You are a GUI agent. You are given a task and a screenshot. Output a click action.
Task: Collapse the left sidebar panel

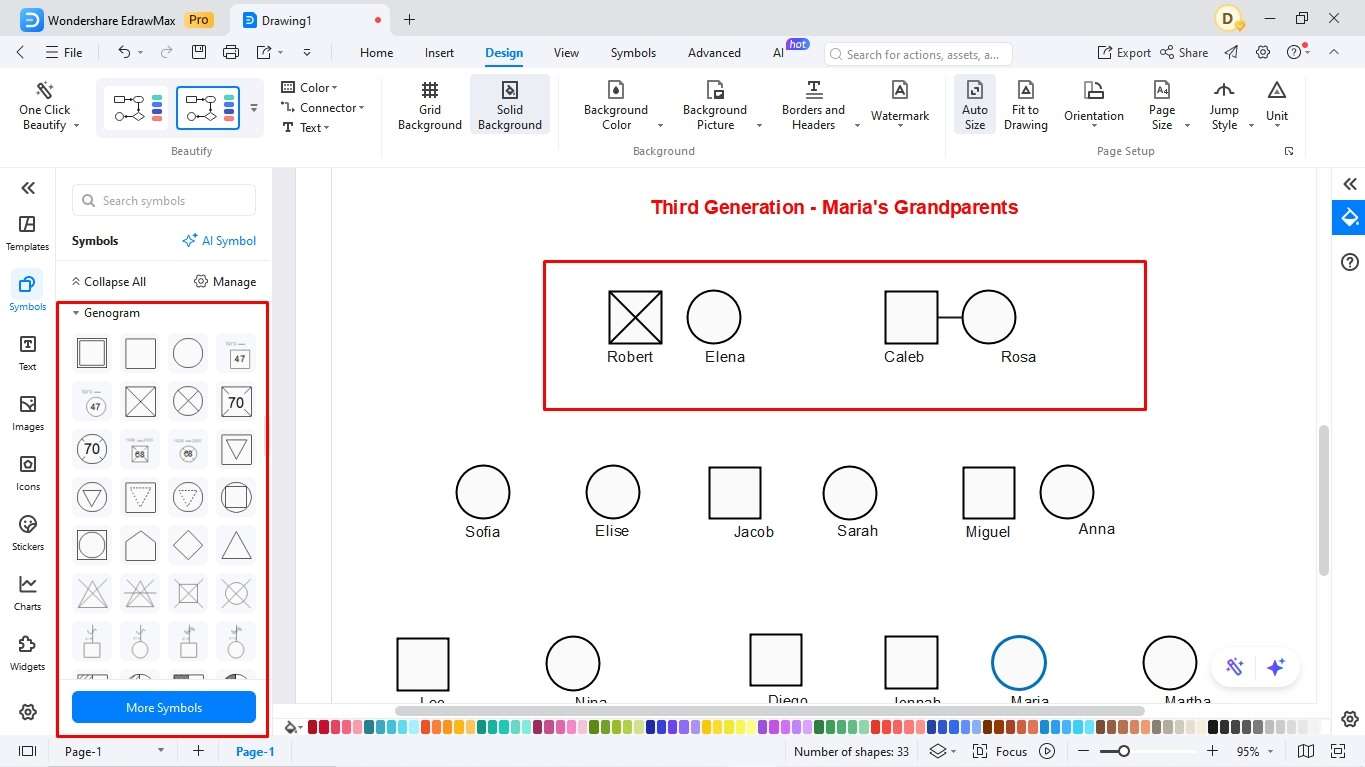[28, 188]
